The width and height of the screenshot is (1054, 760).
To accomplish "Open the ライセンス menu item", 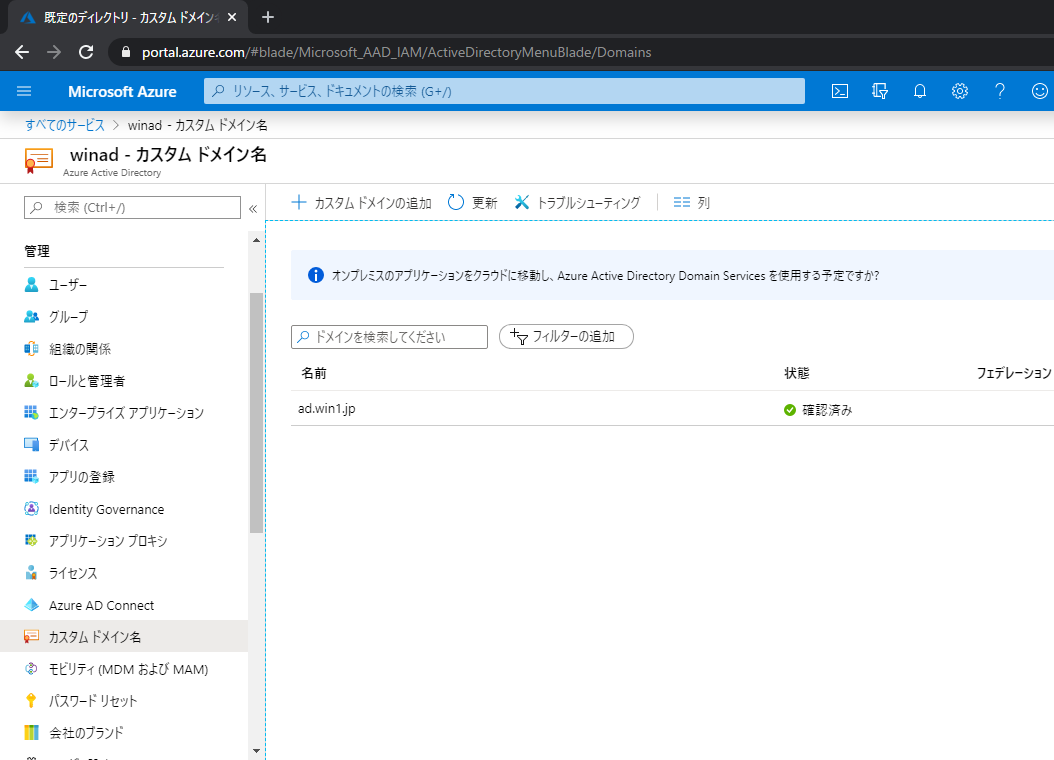I will pyautogui.click(x=124, y=573).
